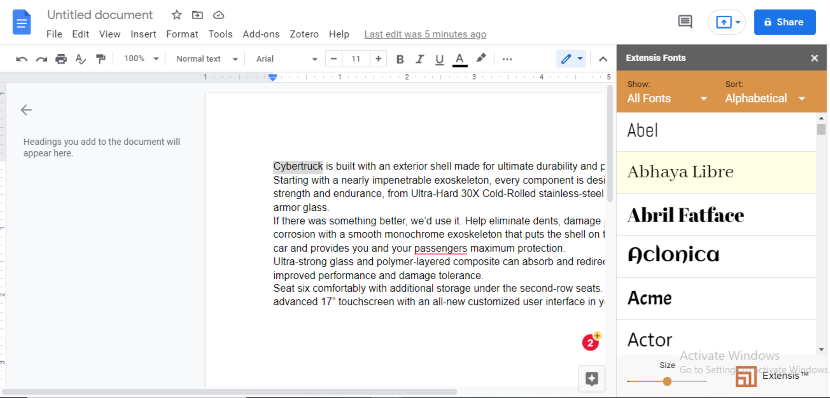Open the Zotero menu

(x=304, y=34)
